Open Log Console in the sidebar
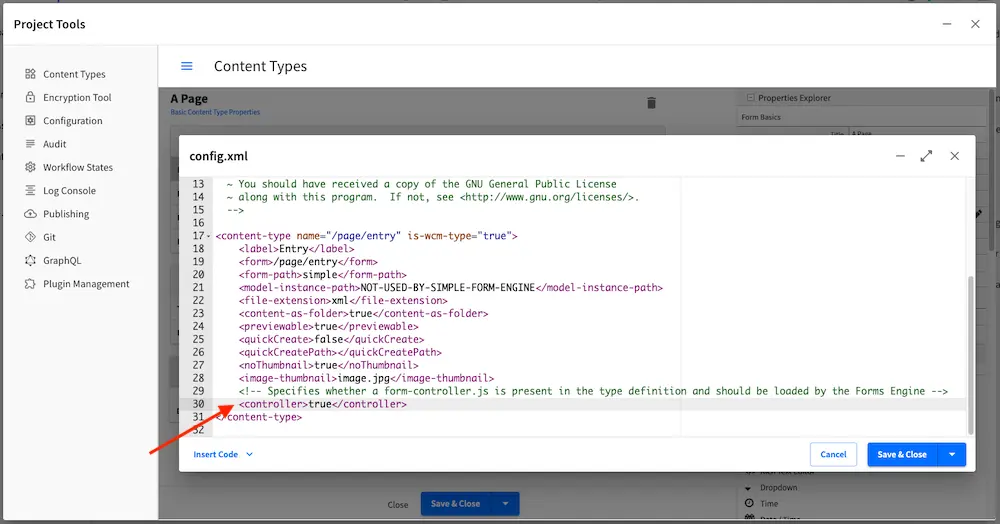This screenshot has width=1000, height=524. 69,191
